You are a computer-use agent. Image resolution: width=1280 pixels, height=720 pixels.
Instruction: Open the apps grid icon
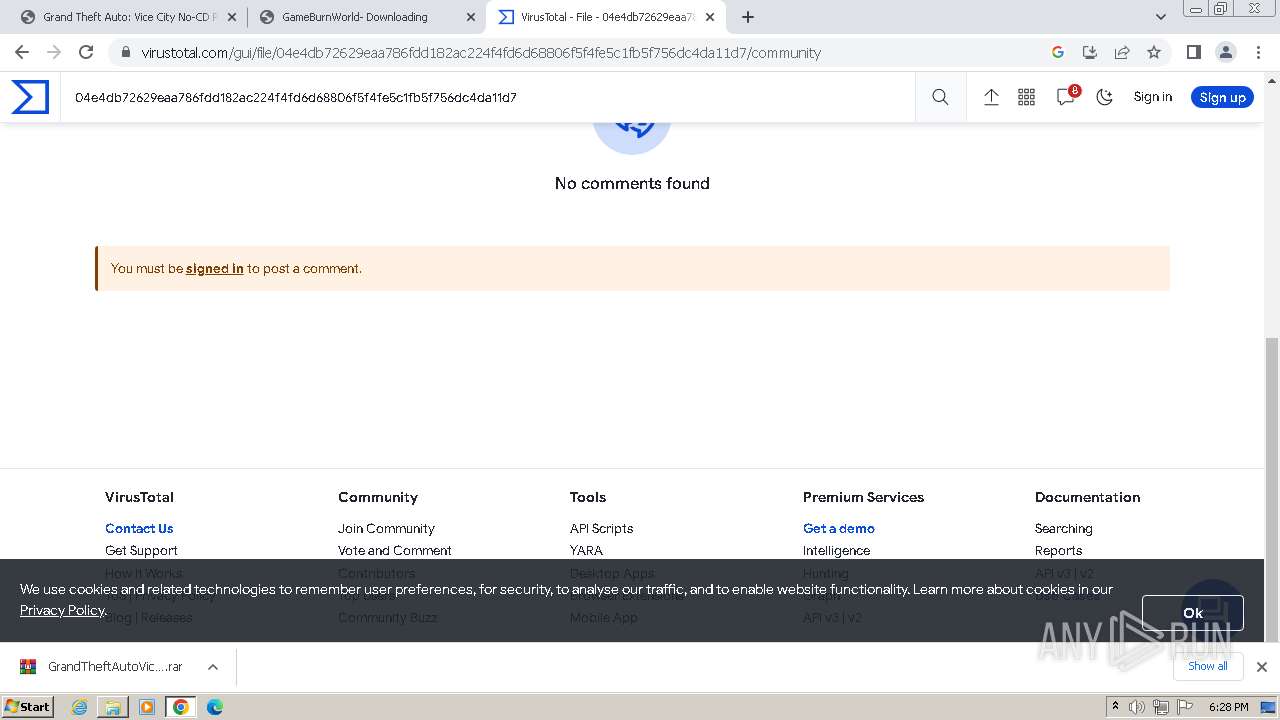pos(1026,97)
